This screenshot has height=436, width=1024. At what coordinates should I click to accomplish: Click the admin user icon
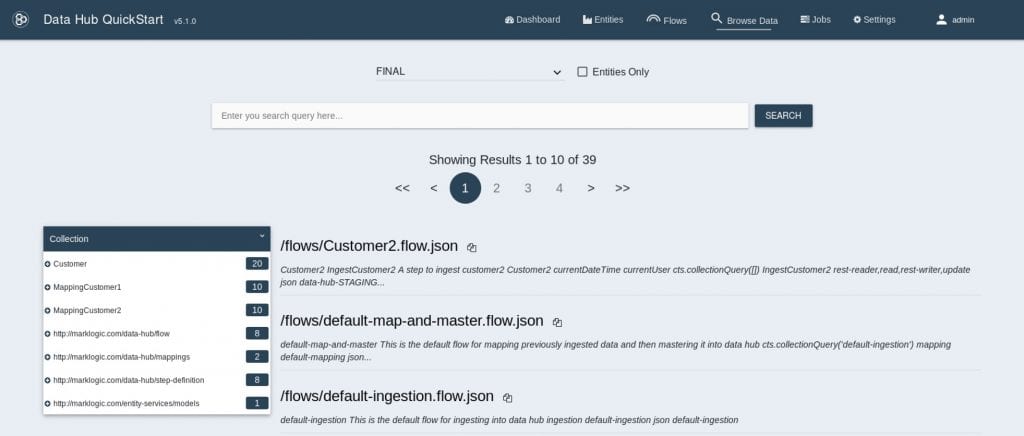point(941,19)
